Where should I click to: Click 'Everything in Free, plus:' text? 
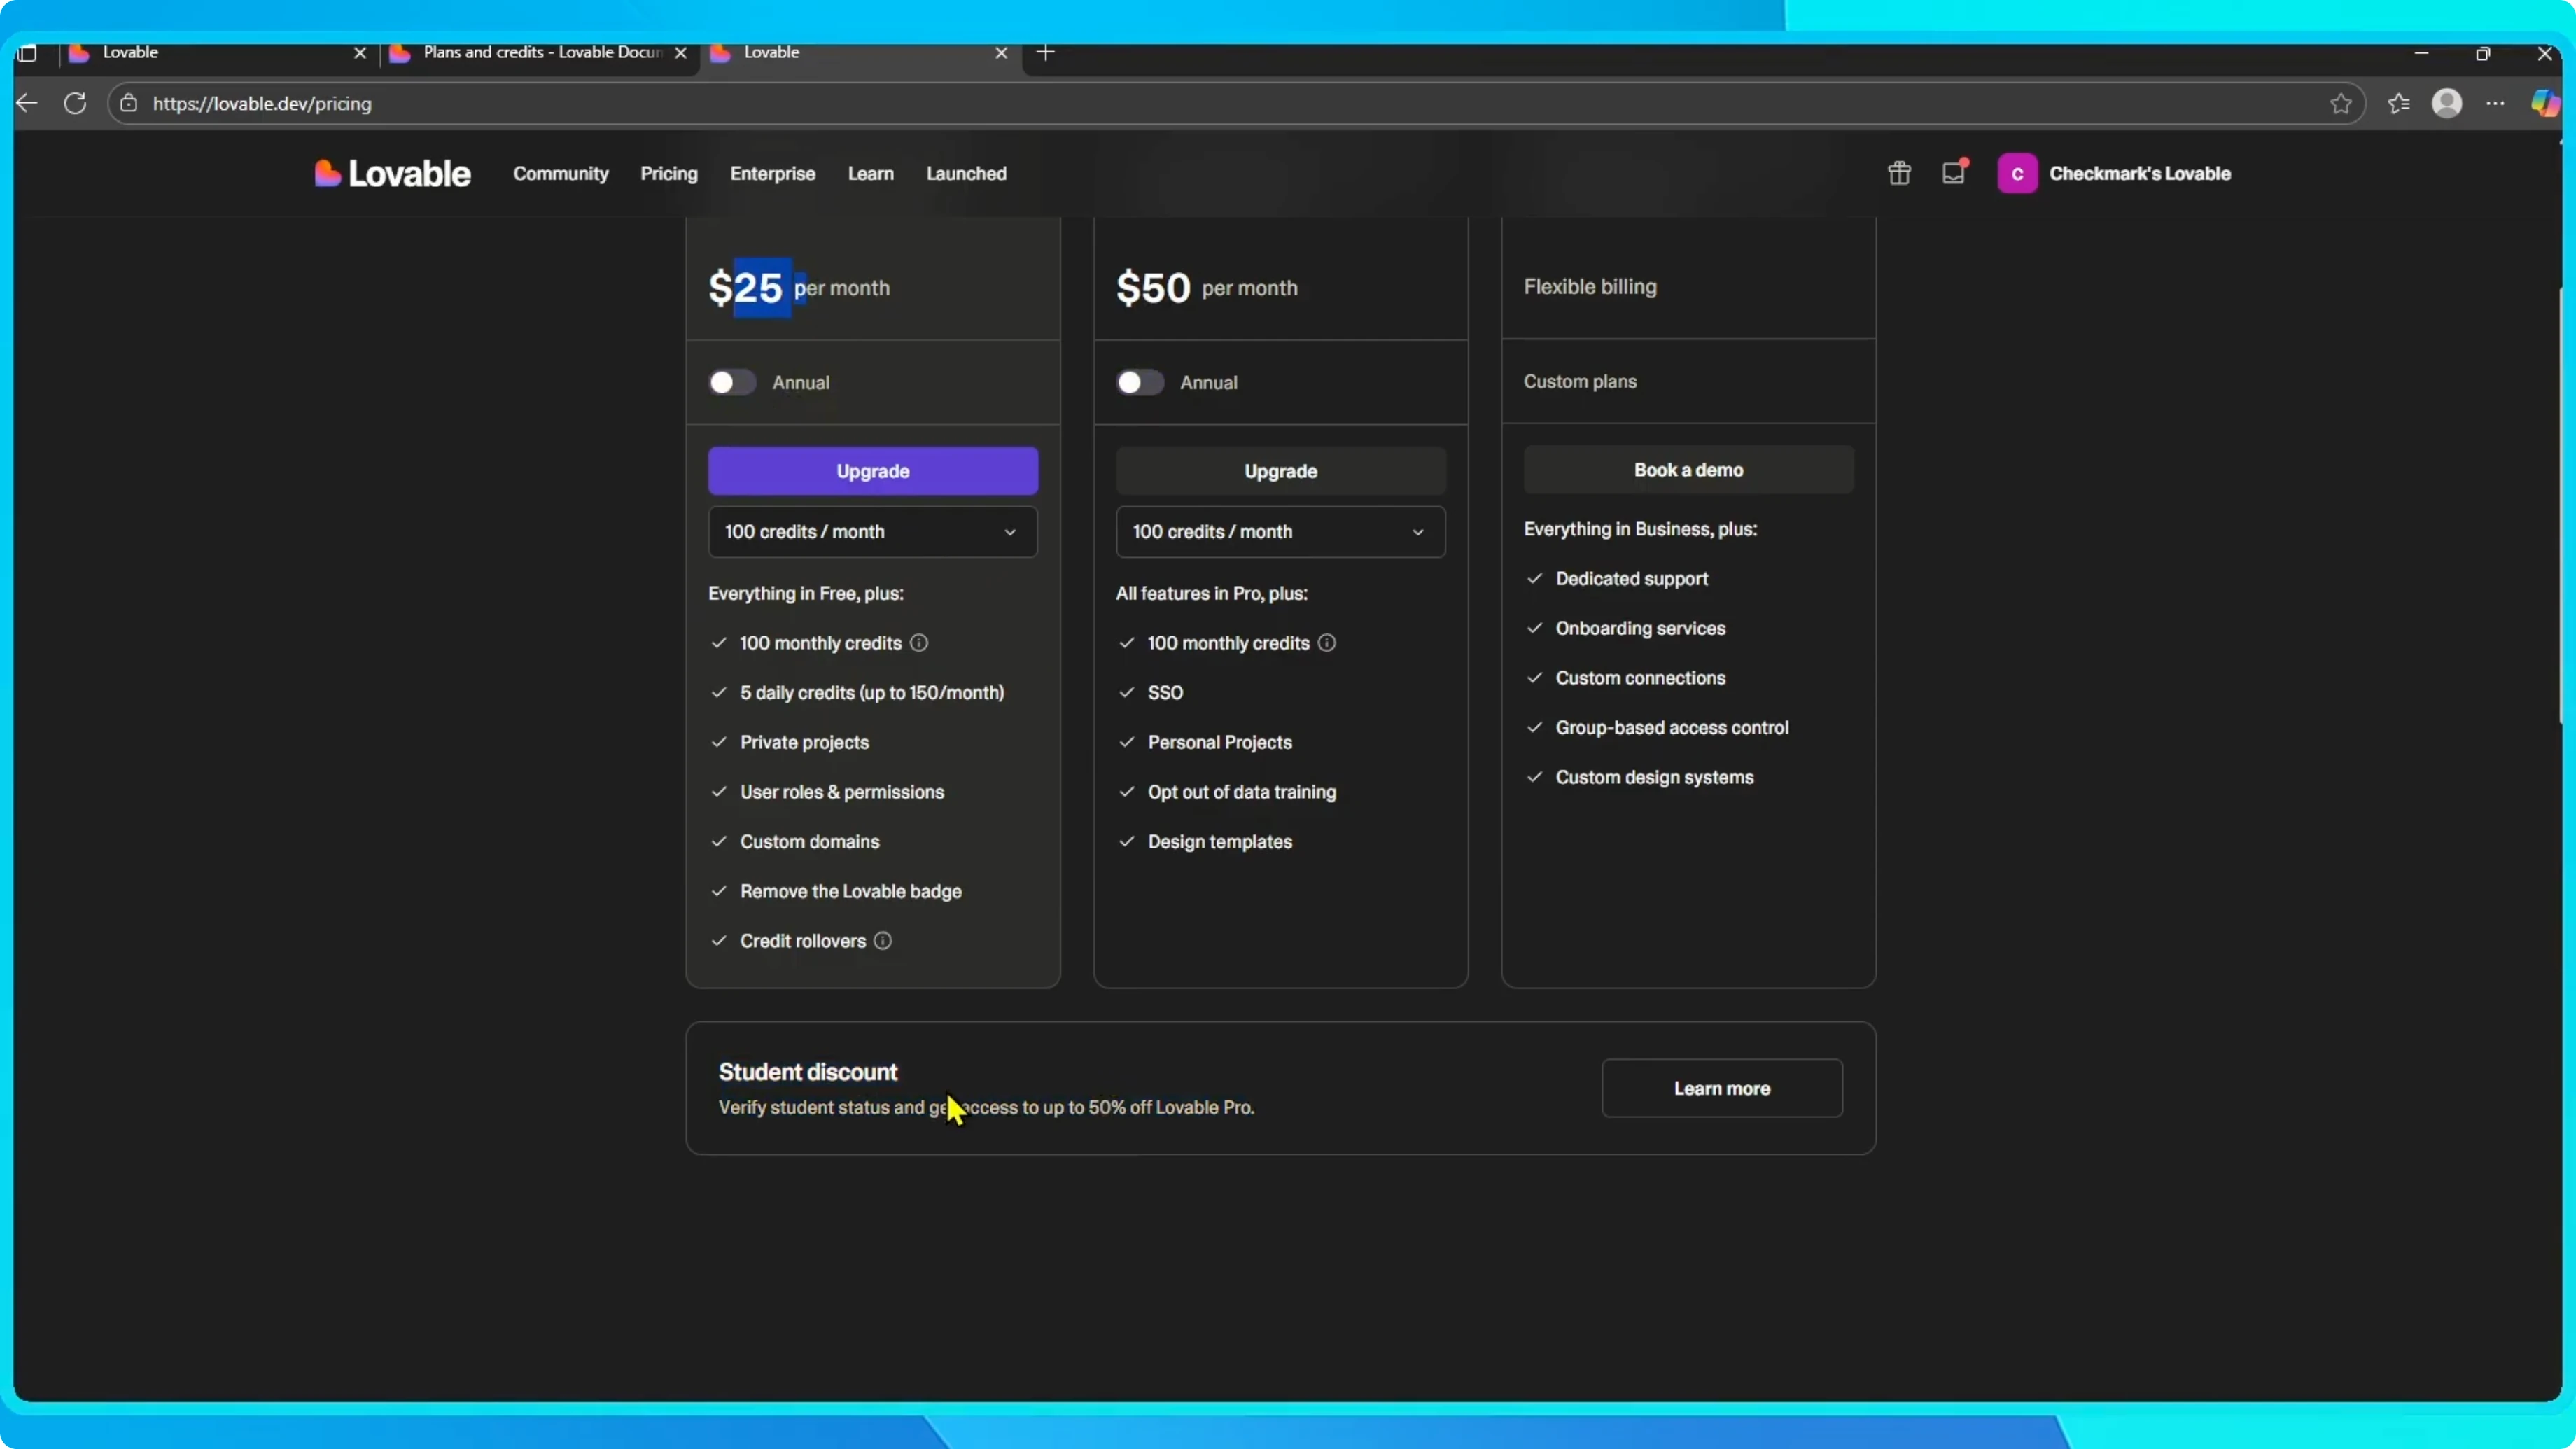coord(806,594)
